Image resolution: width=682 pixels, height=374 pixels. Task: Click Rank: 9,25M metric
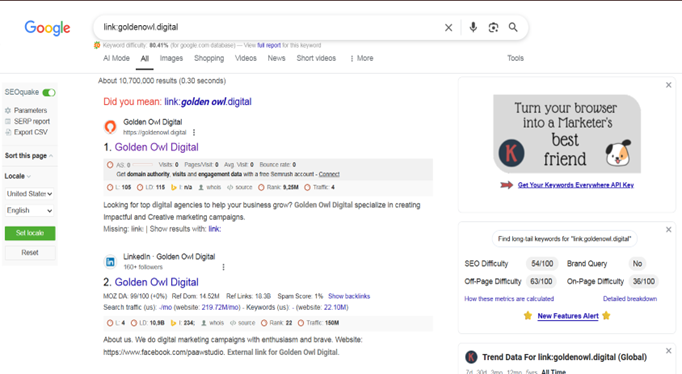coord(278,187)
